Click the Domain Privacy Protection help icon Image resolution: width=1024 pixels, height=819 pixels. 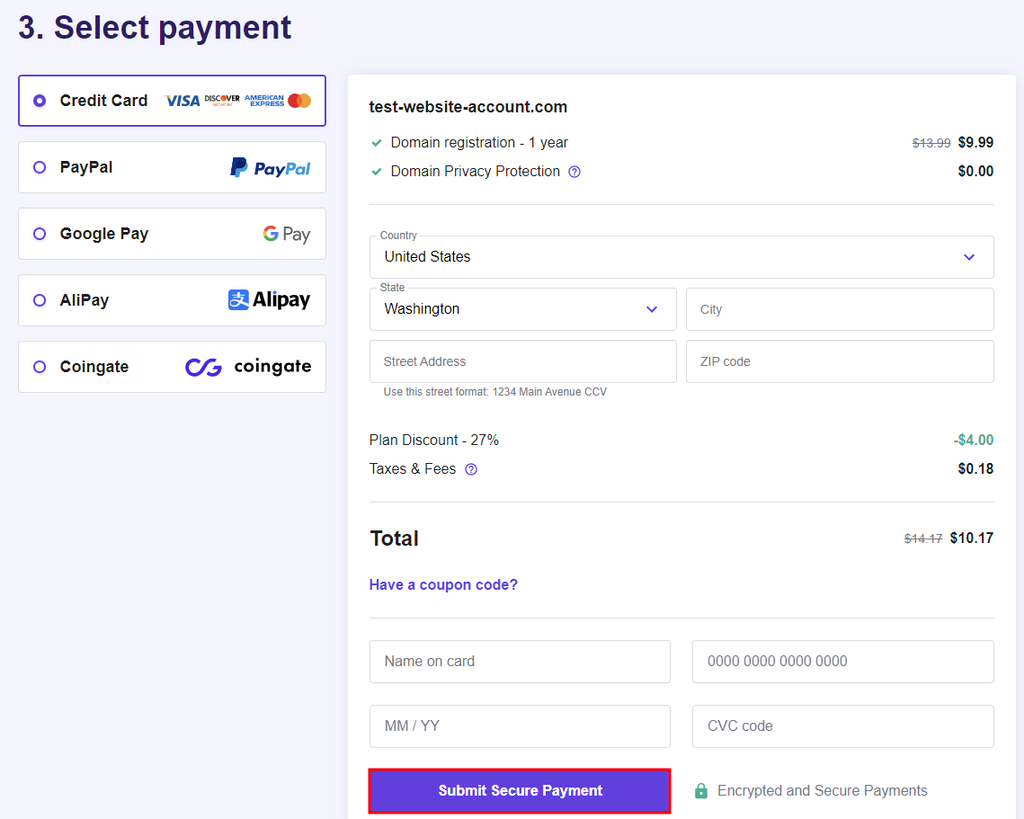574,172
